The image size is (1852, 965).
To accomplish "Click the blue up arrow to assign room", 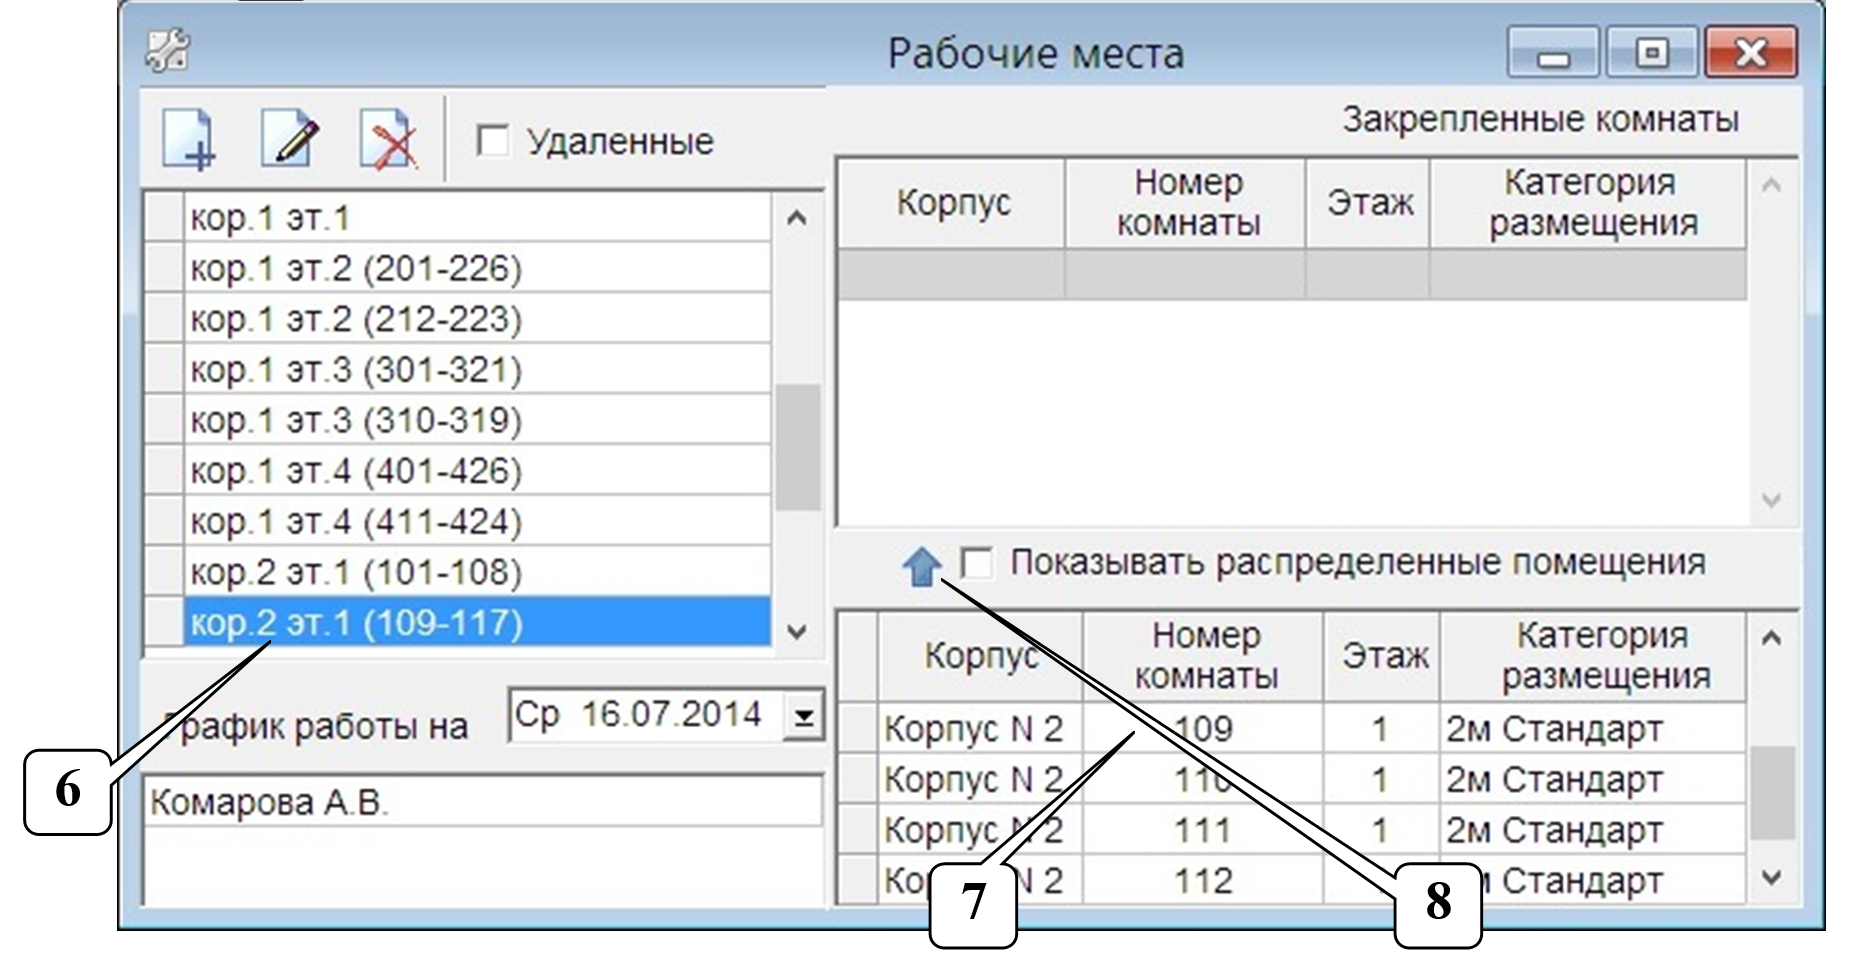I will (921, 566).
